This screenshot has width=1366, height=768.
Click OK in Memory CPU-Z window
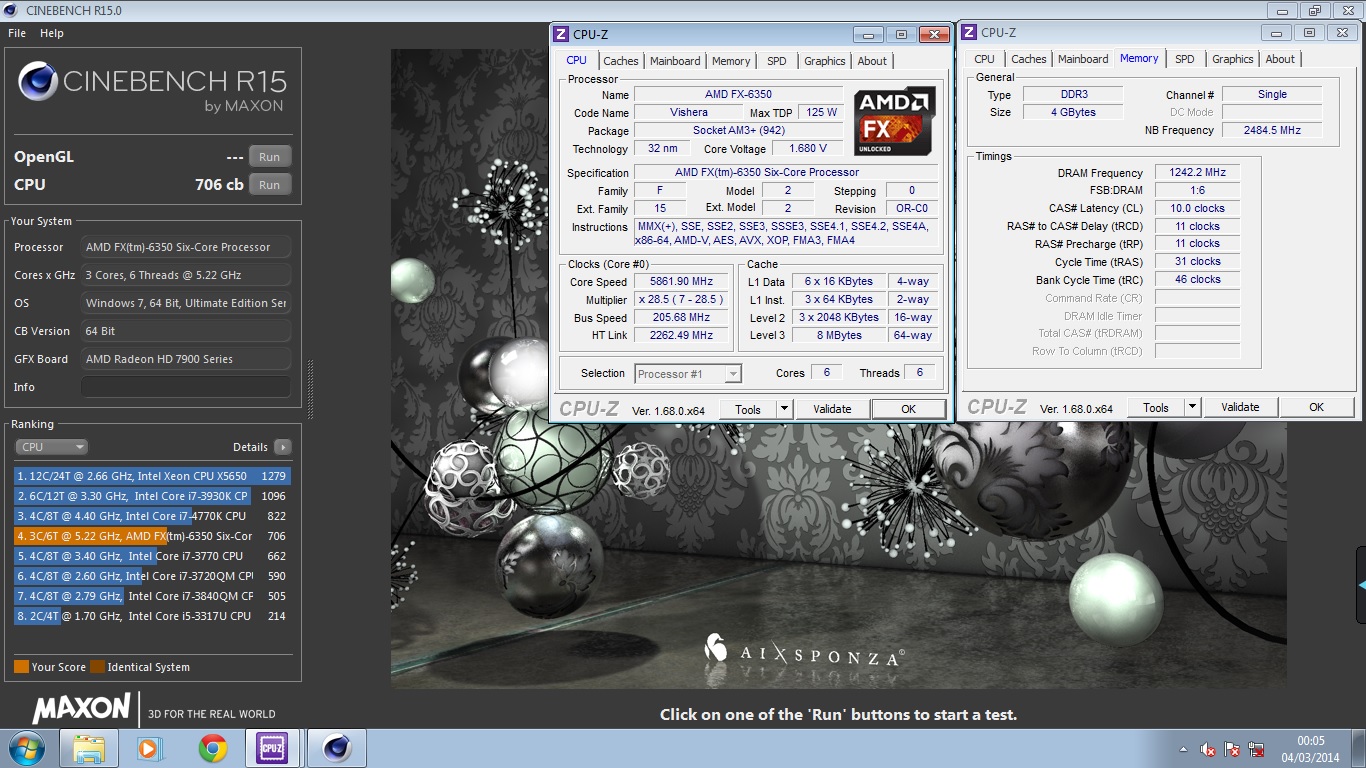pos(1316,407)
